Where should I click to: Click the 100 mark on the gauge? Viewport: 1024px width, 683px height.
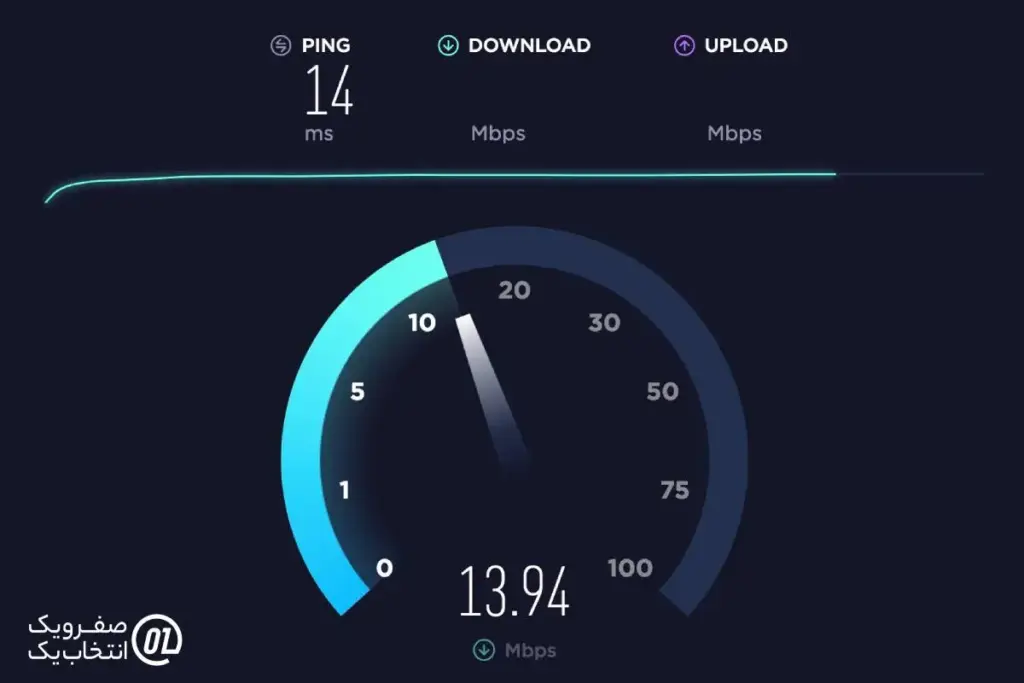(630, 568)
